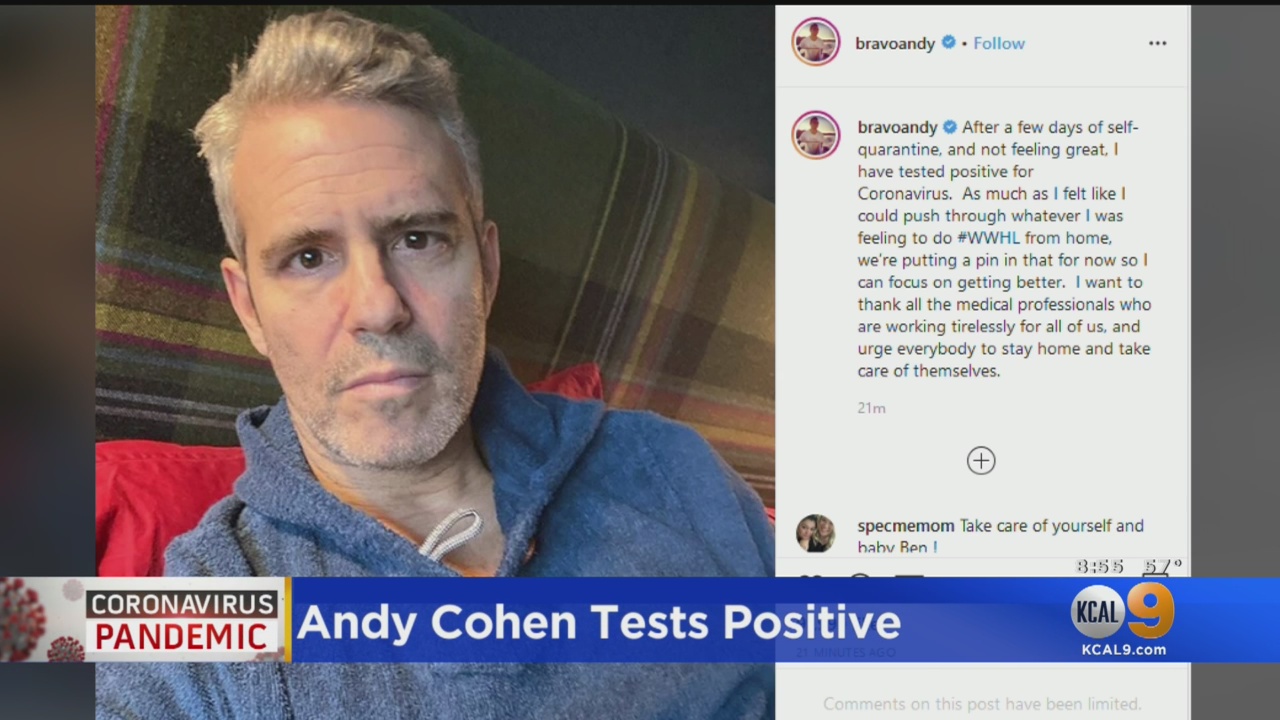Open bravoandy's profile picture in the post header
Viewport: 1280px width, 720px height.
click(x=816, y=42)
